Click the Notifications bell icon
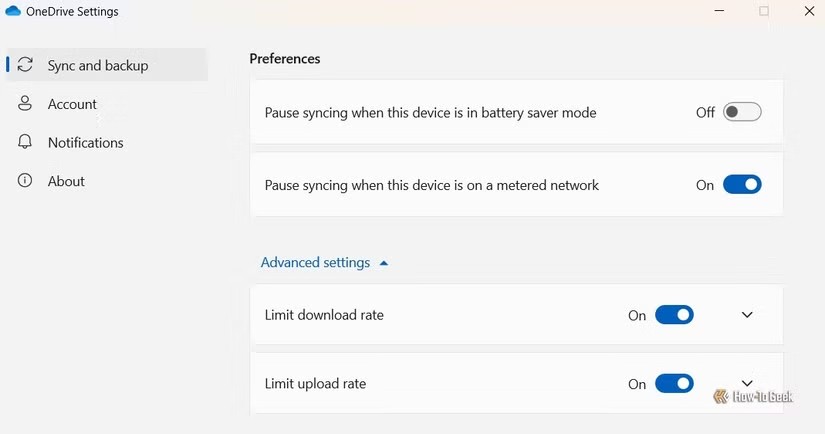This screenshot has height=434, width=825. [26, 142]
